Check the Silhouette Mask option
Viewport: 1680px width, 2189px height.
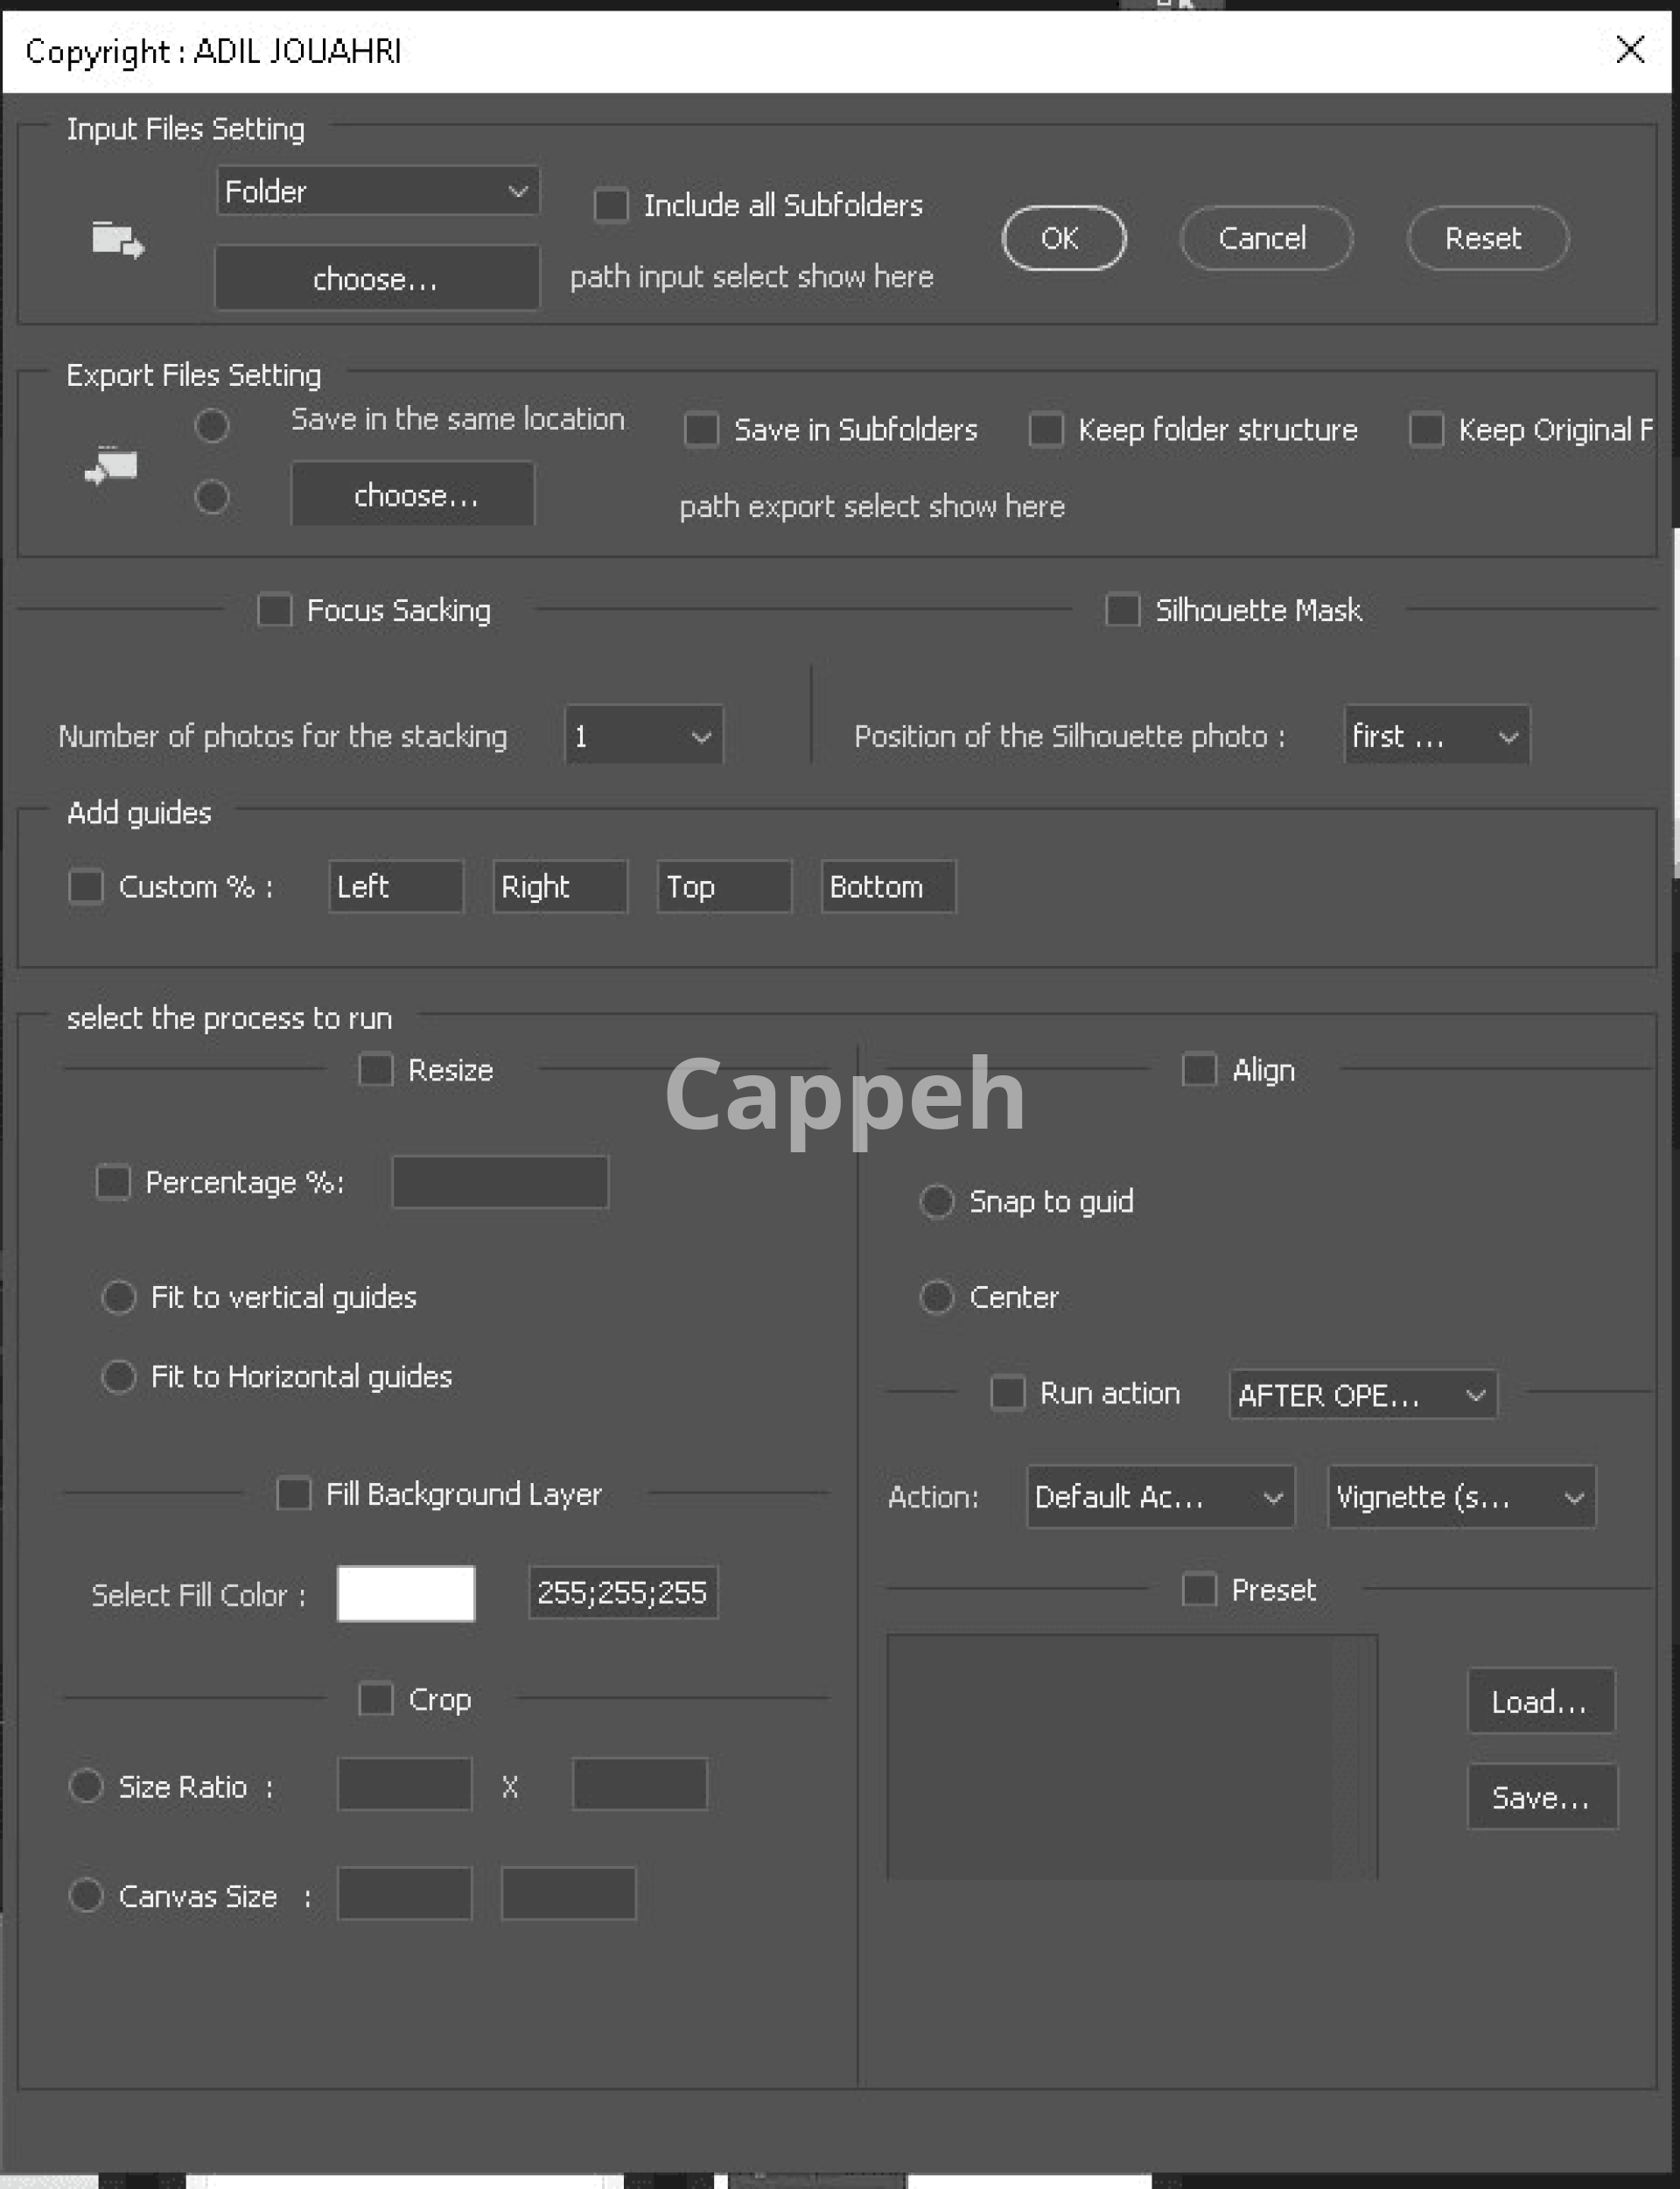pos(1122,610)
